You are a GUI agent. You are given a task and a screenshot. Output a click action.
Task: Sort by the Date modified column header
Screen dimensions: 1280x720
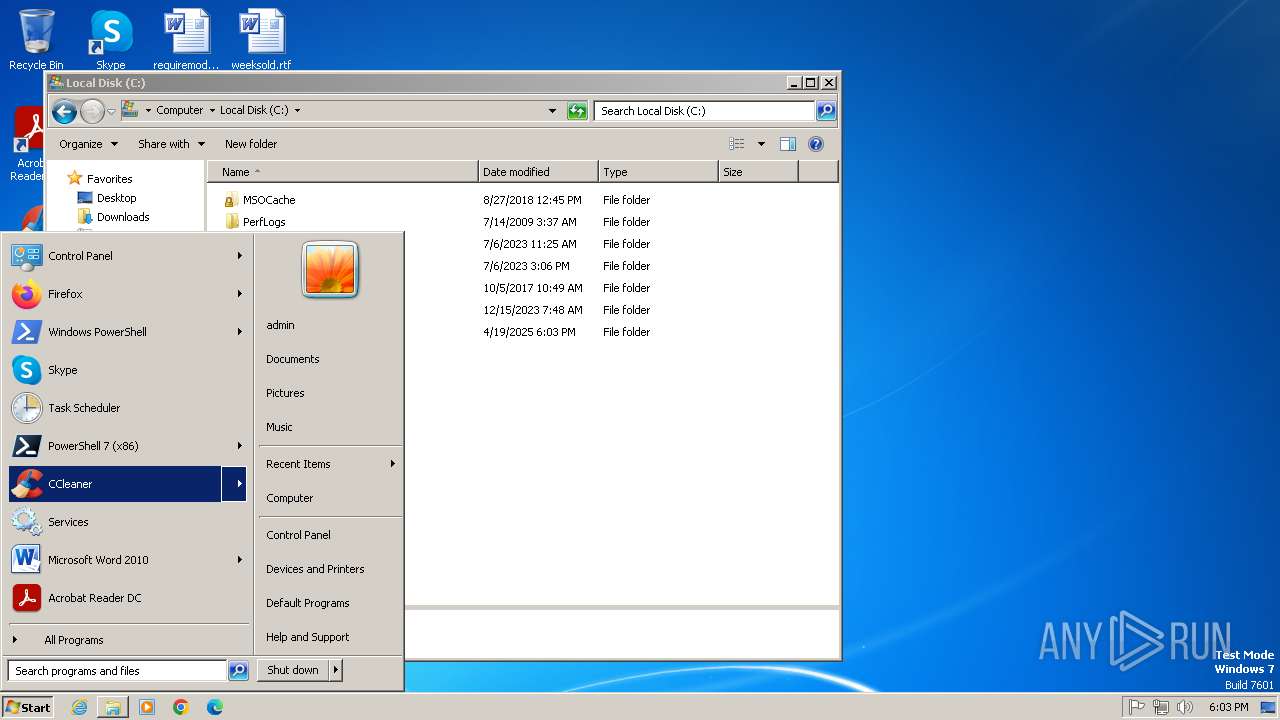pos(538,172)
